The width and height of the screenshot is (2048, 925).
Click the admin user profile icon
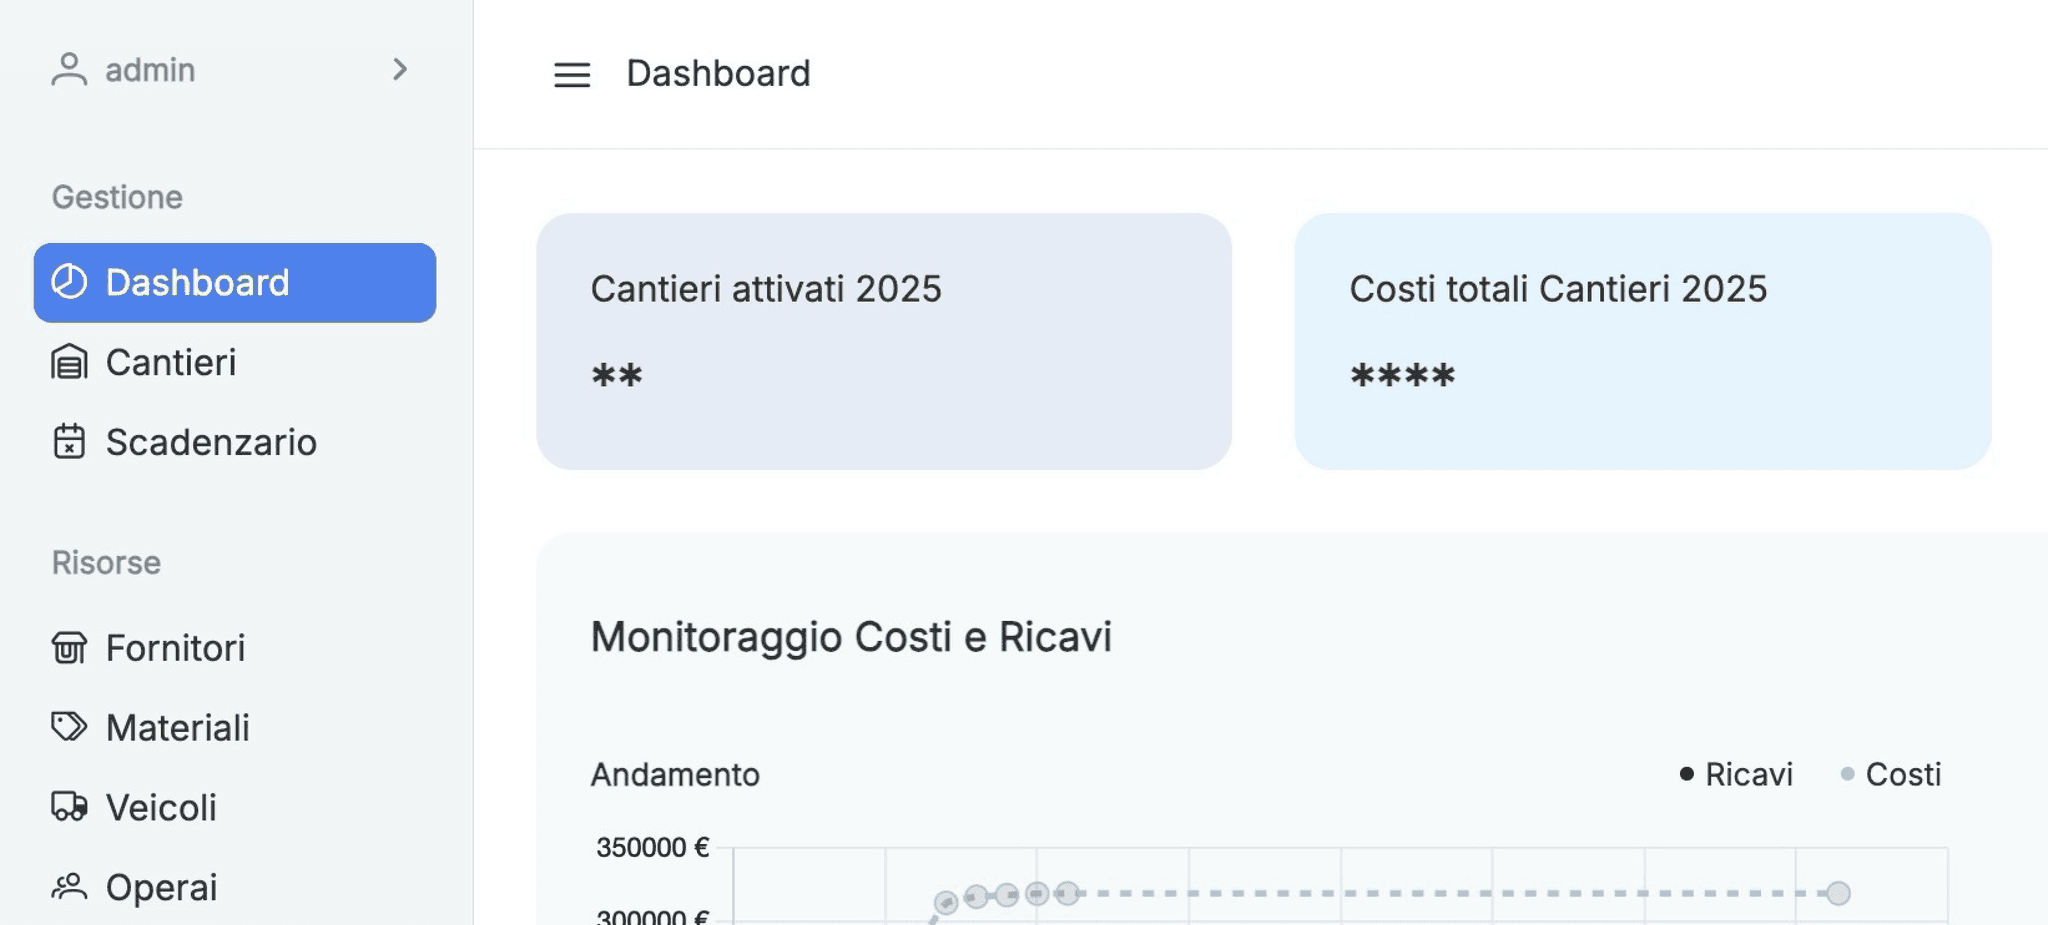[68, 69]
